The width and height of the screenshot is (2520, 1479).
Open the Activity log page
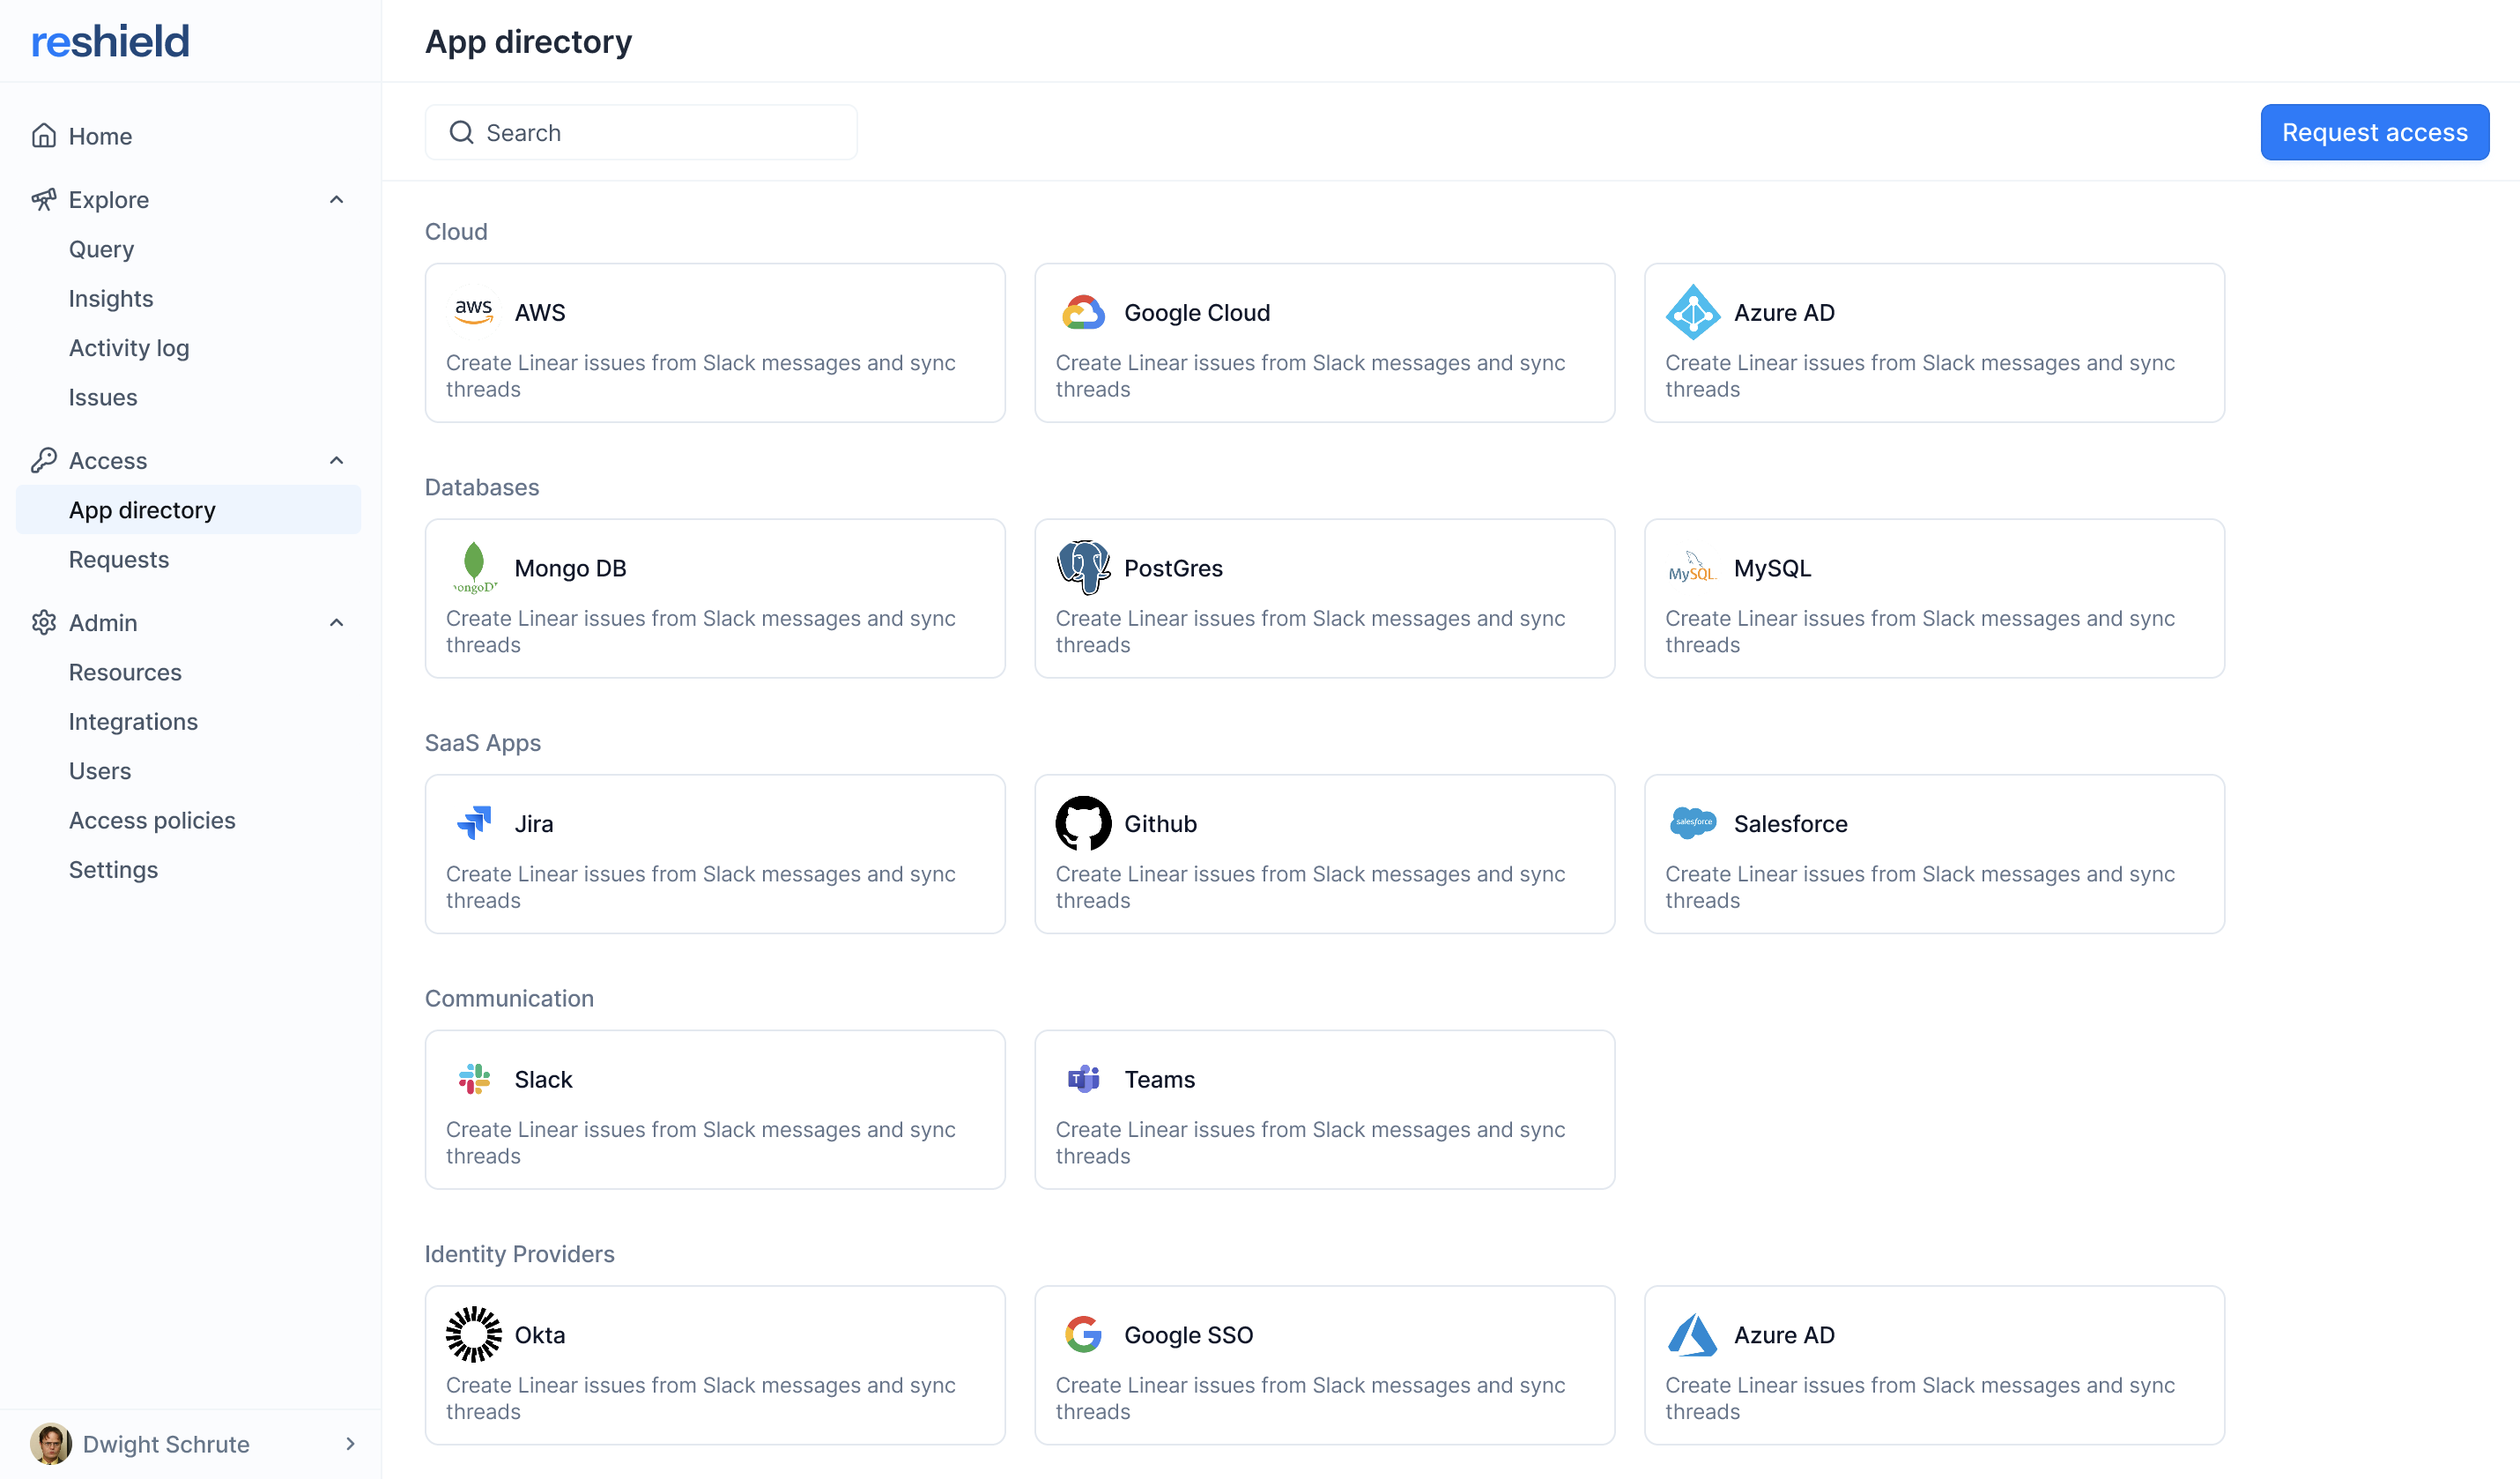(129, 347)
